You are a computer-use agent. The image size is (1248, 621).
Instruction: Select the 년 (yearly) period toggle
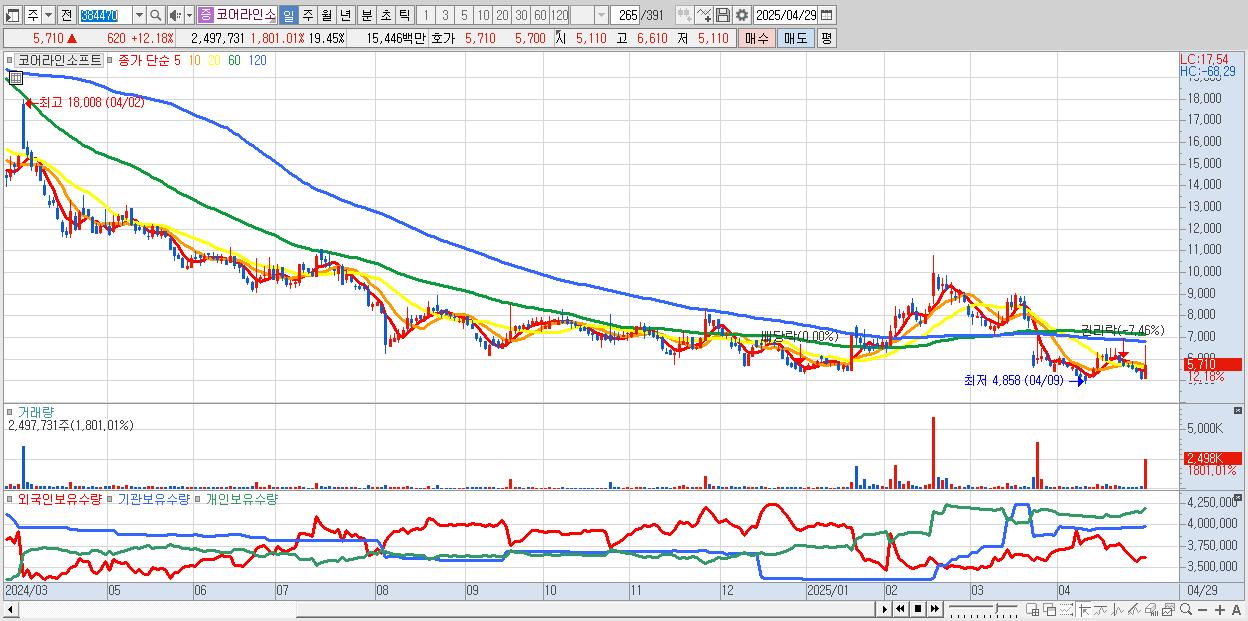point(345,16)
